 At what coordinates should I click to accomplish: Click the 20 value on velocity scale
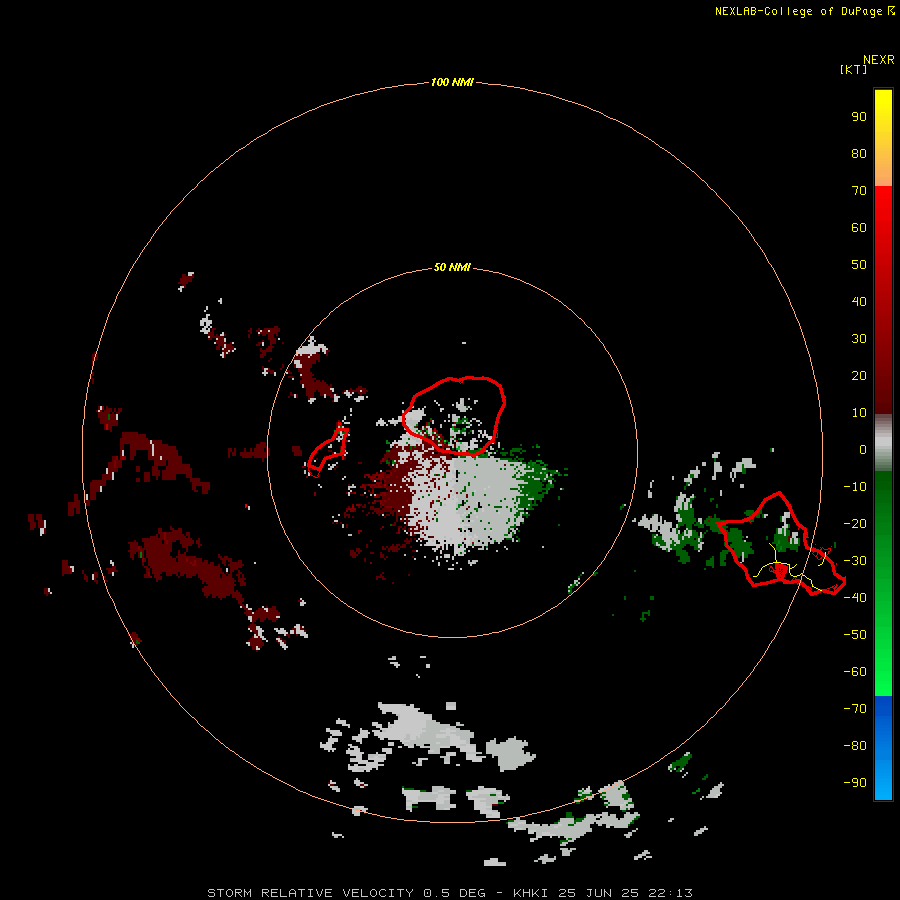point(859,376)
